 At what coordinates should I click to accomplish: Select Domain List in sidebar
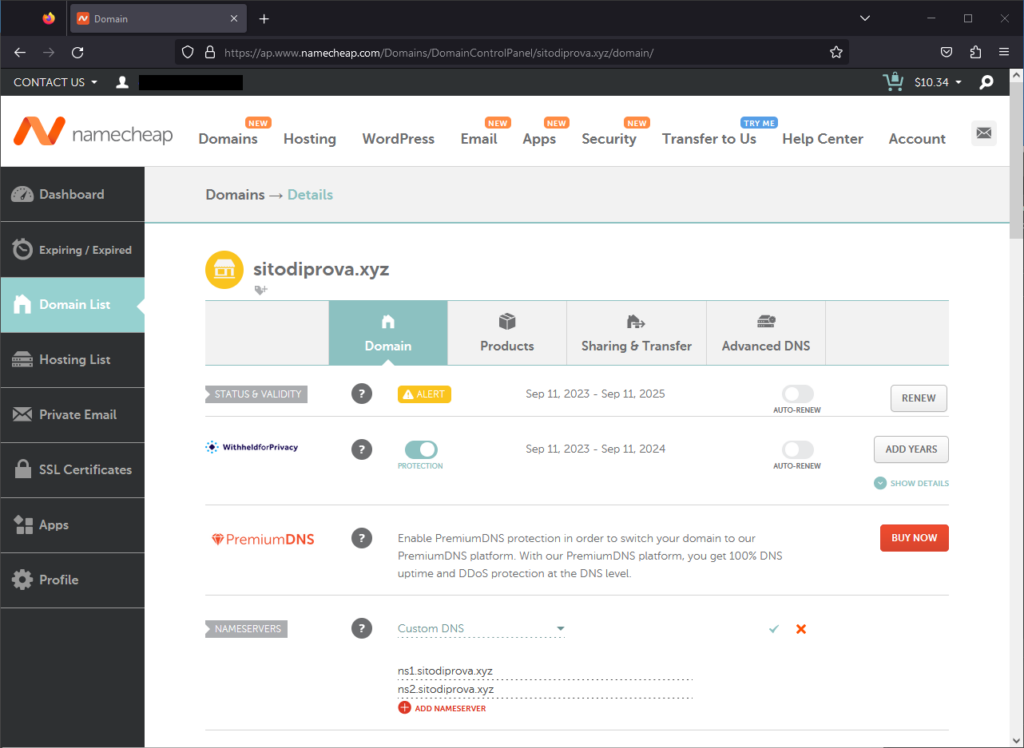click(x=72, y=304)
